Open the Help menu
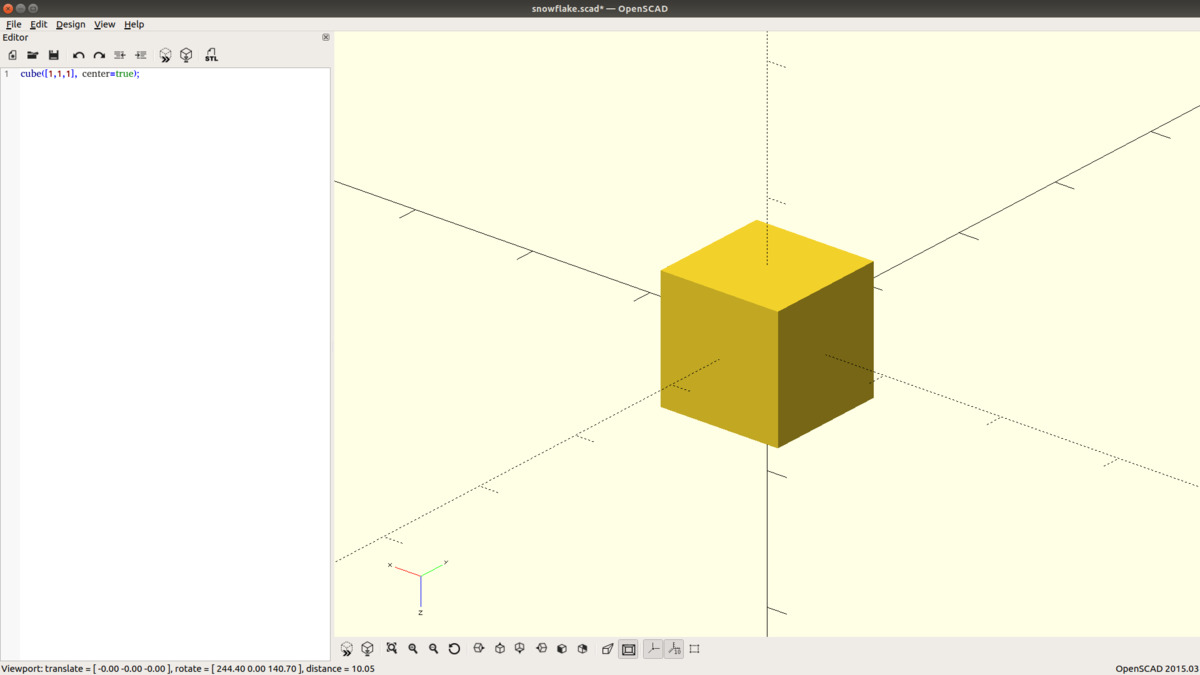Screen dimensions: 1200x675 (x=134, y=24)
